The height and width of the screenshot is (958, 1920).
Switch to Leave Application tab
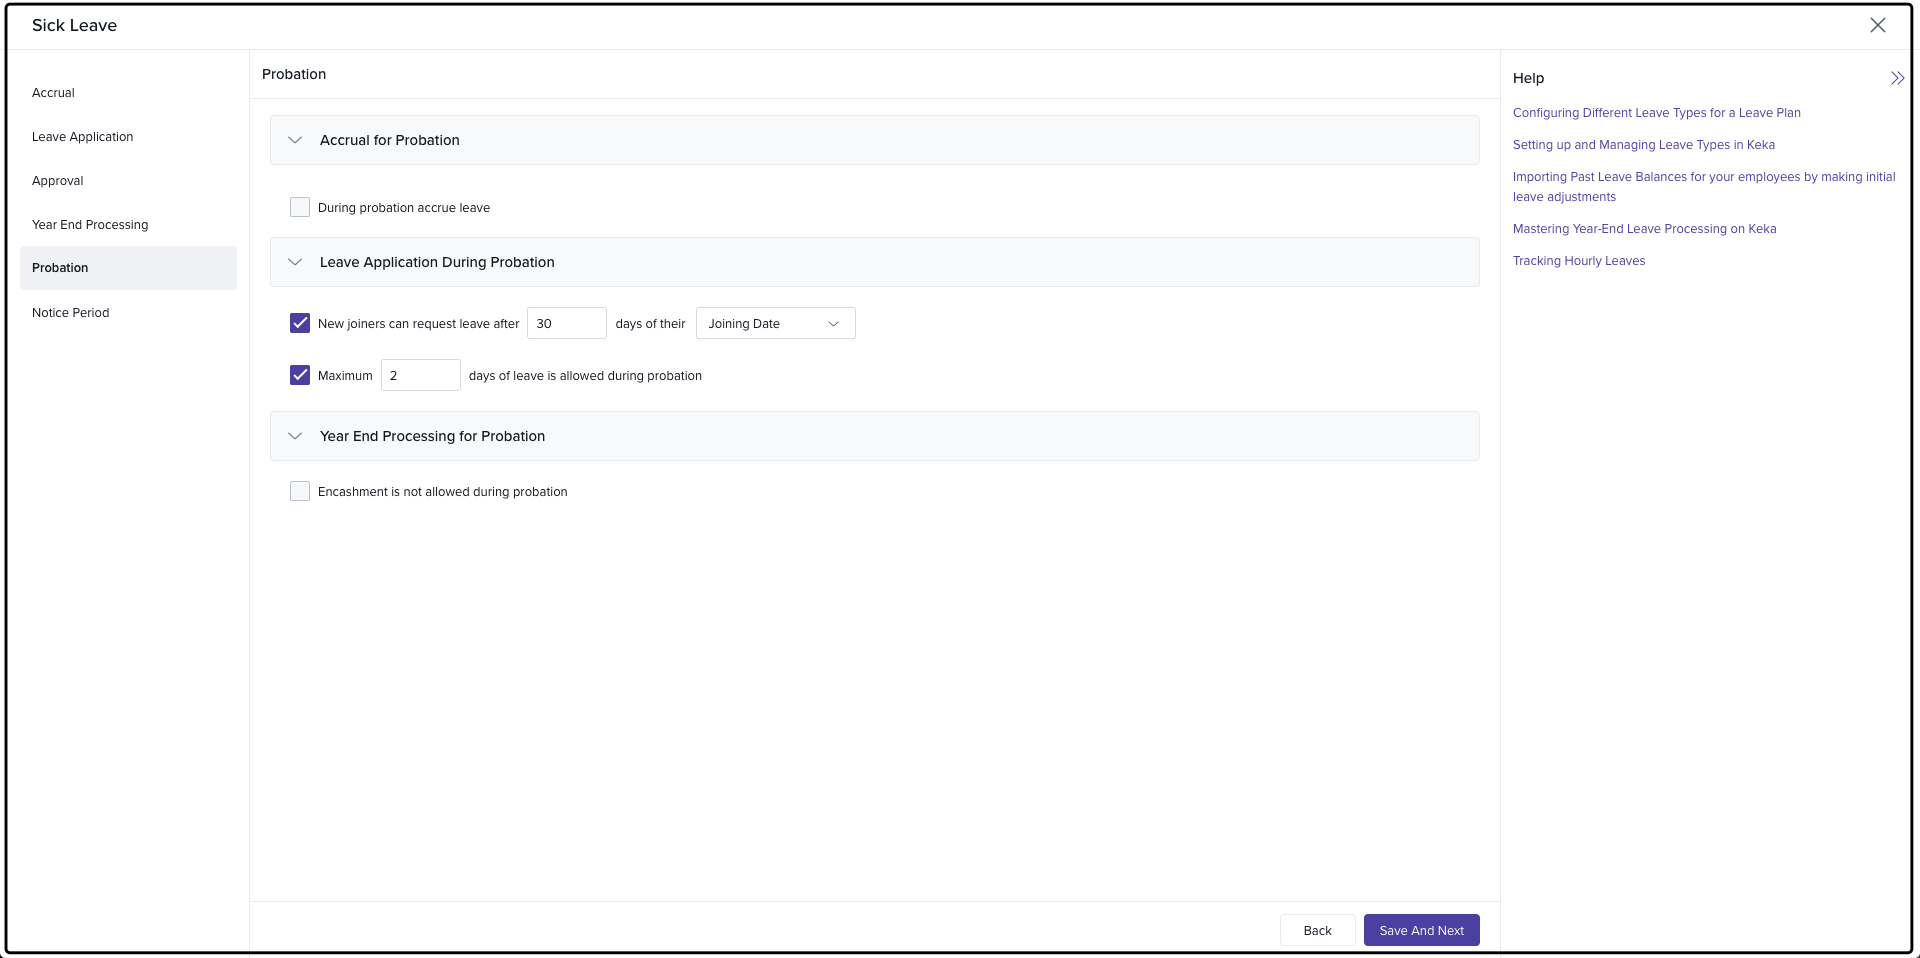pos(83,137)
